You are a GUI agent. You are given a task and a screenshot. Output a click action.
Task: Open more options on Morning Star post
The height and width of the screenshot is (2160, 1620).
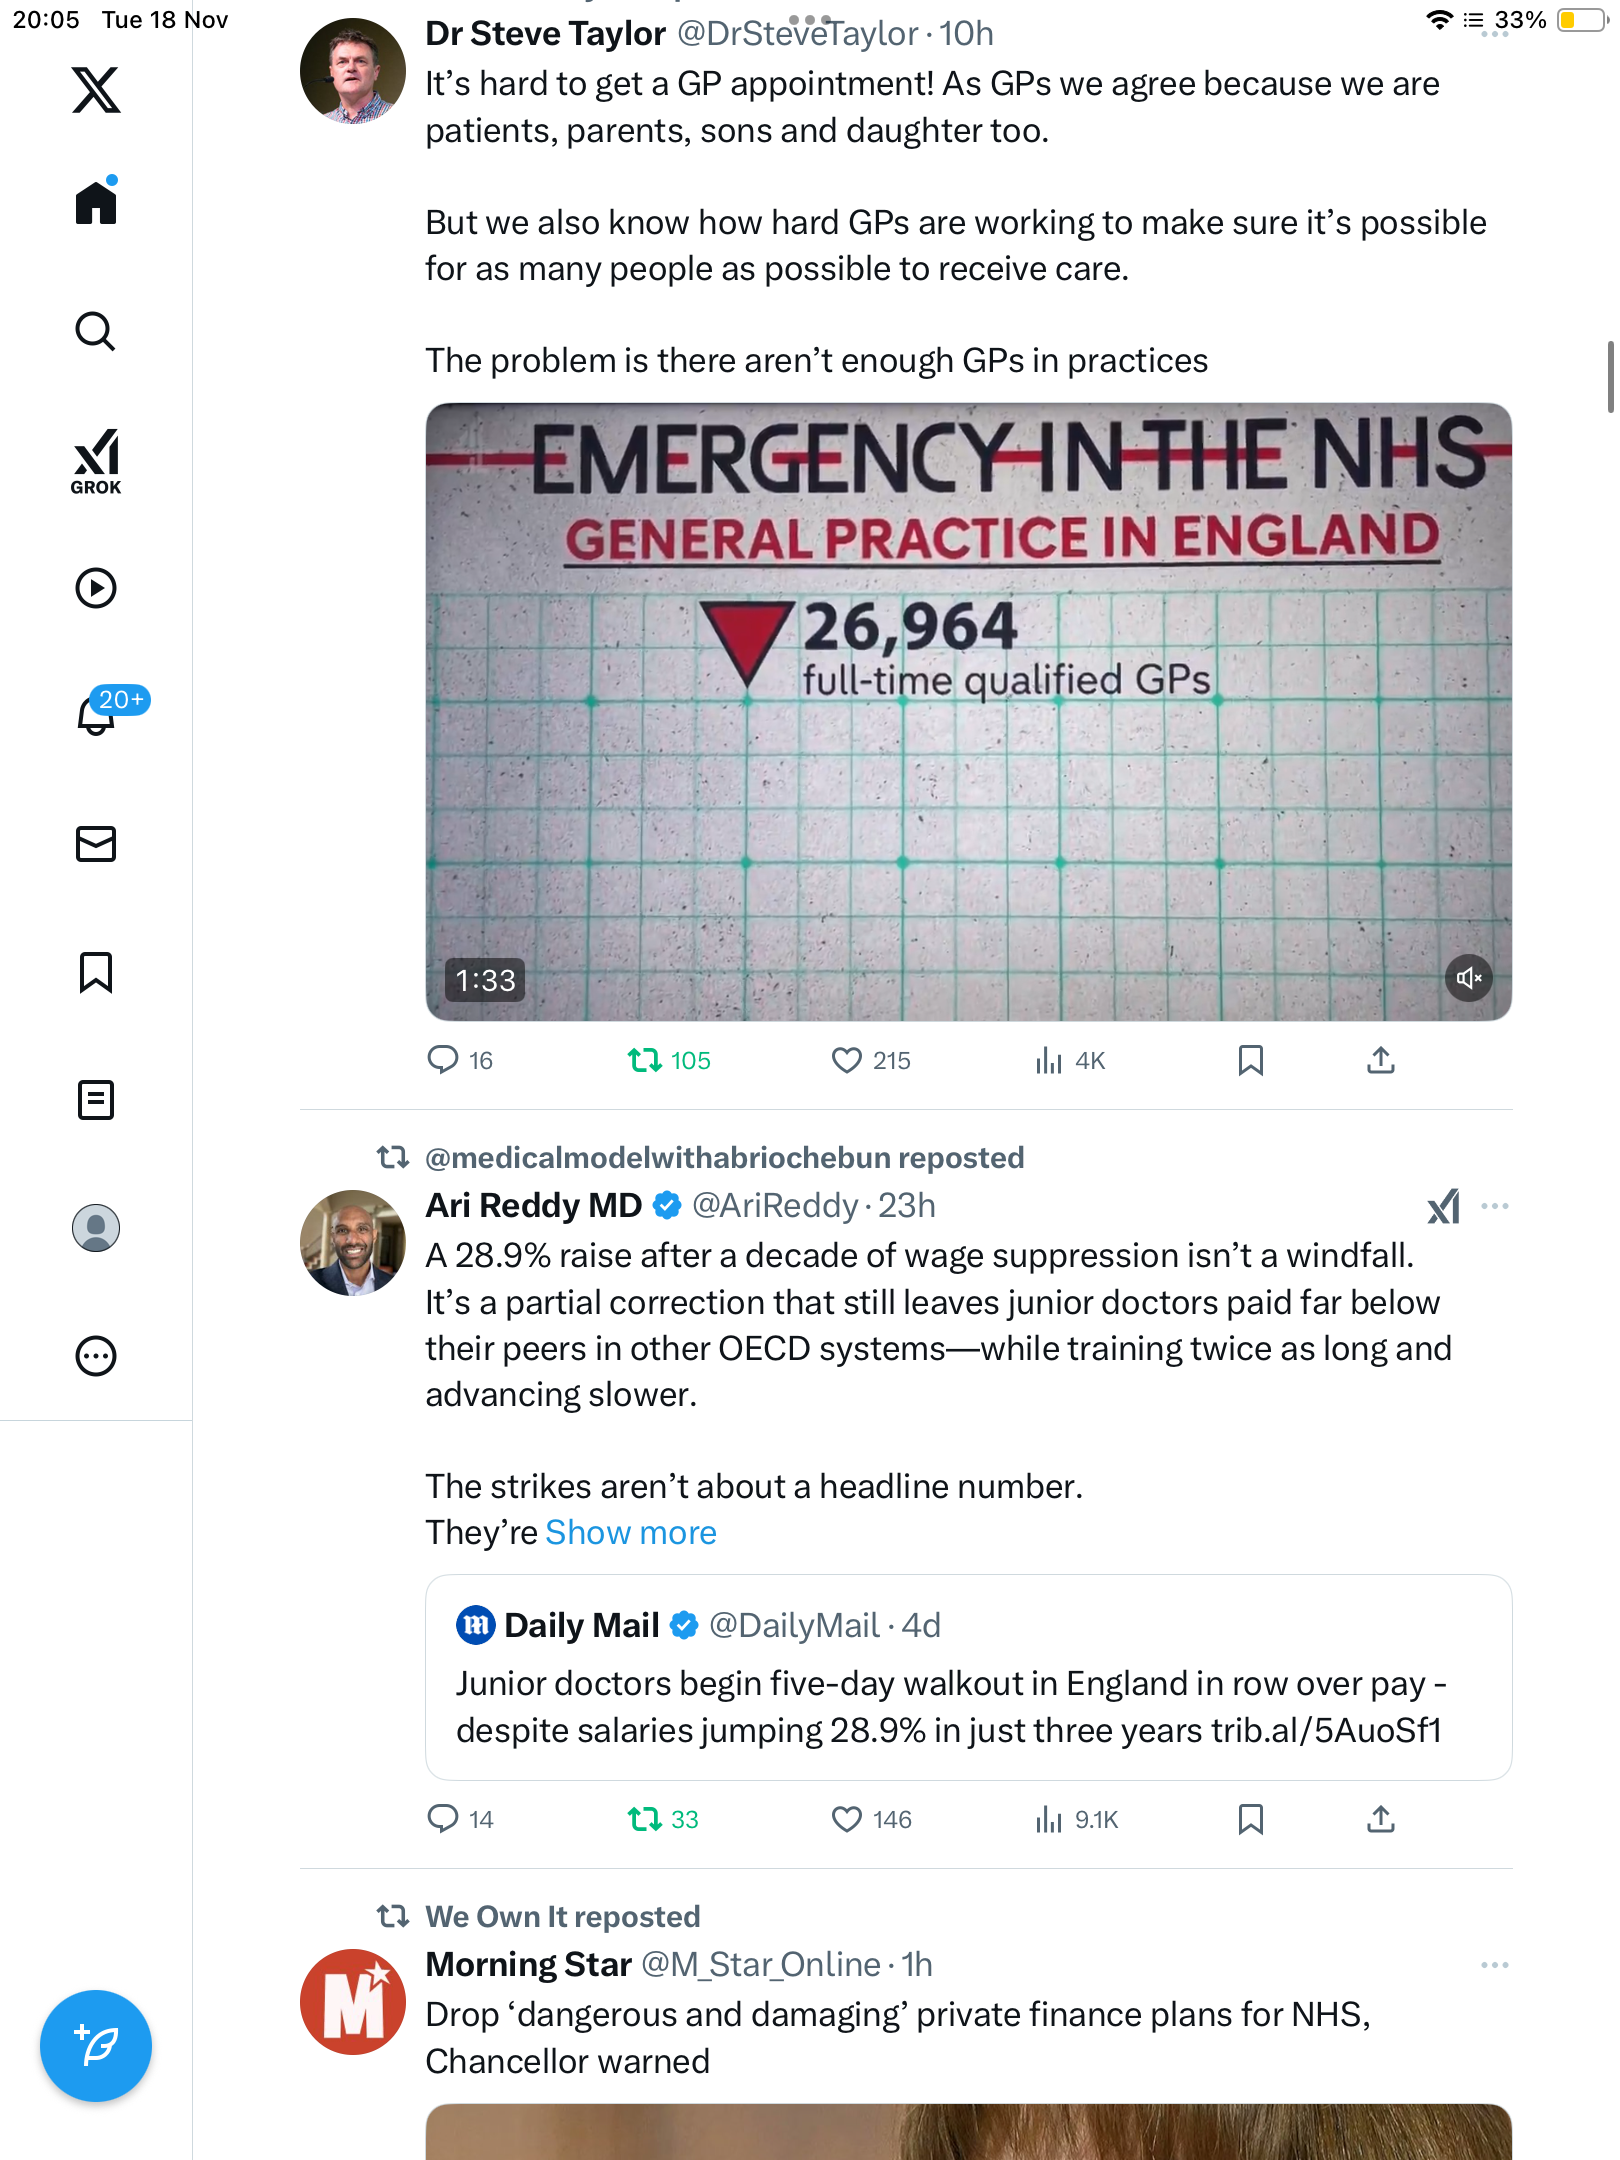pos(1494,1965)
